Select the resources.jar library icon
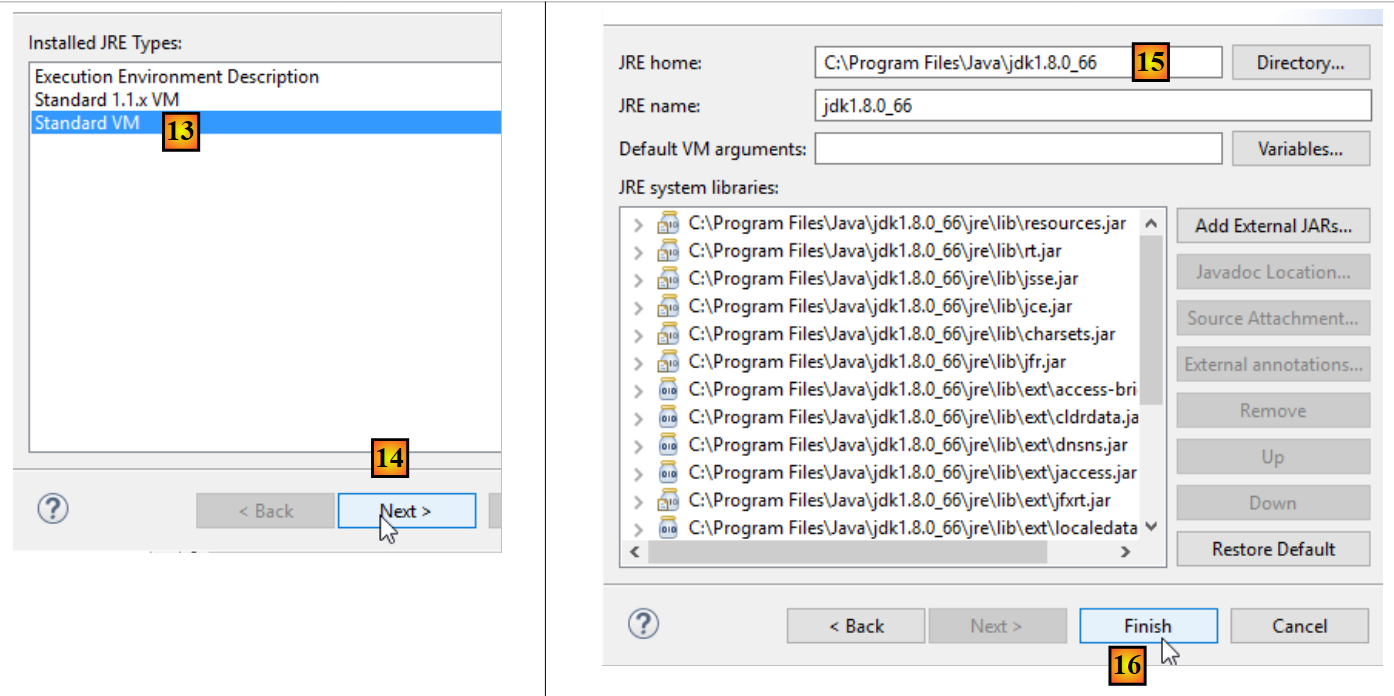Viewport: 1394px width, 696px height. (668, 224)
